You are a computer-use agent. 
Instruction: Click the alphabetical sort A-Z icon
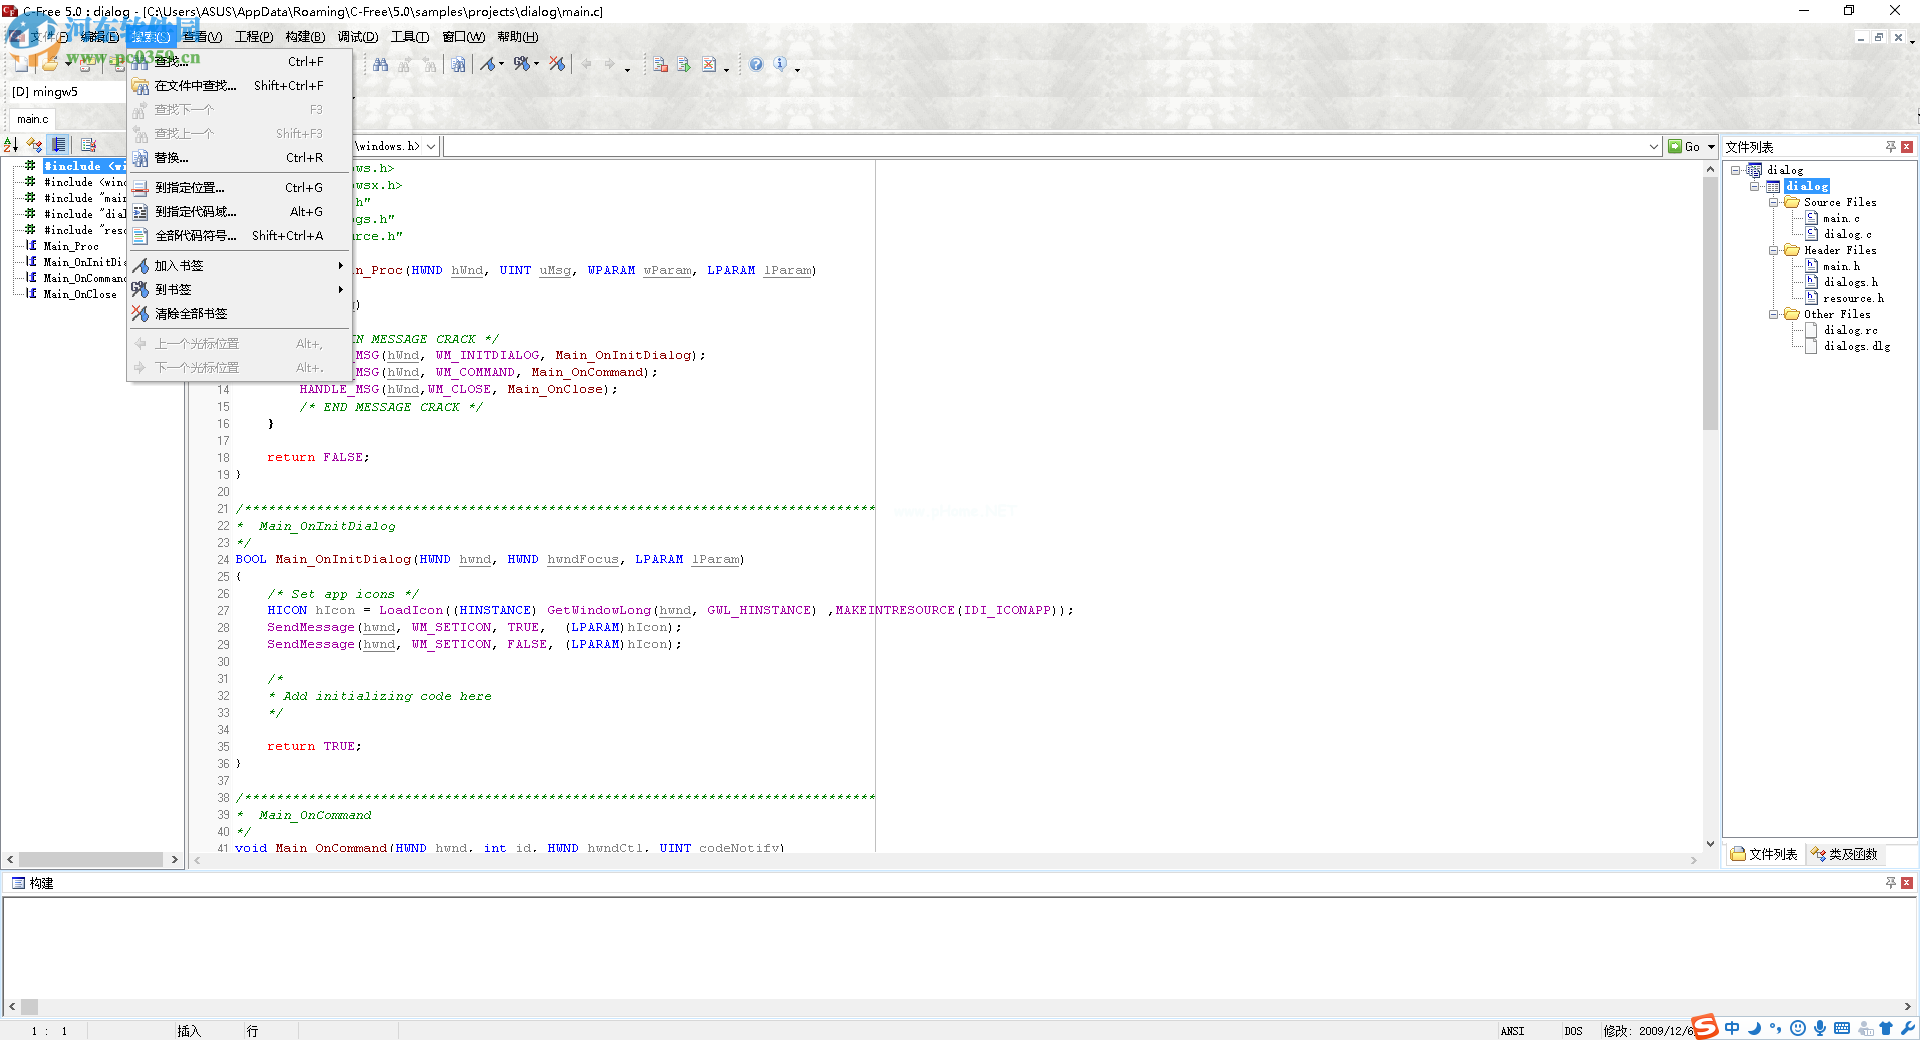click(11, 145)
